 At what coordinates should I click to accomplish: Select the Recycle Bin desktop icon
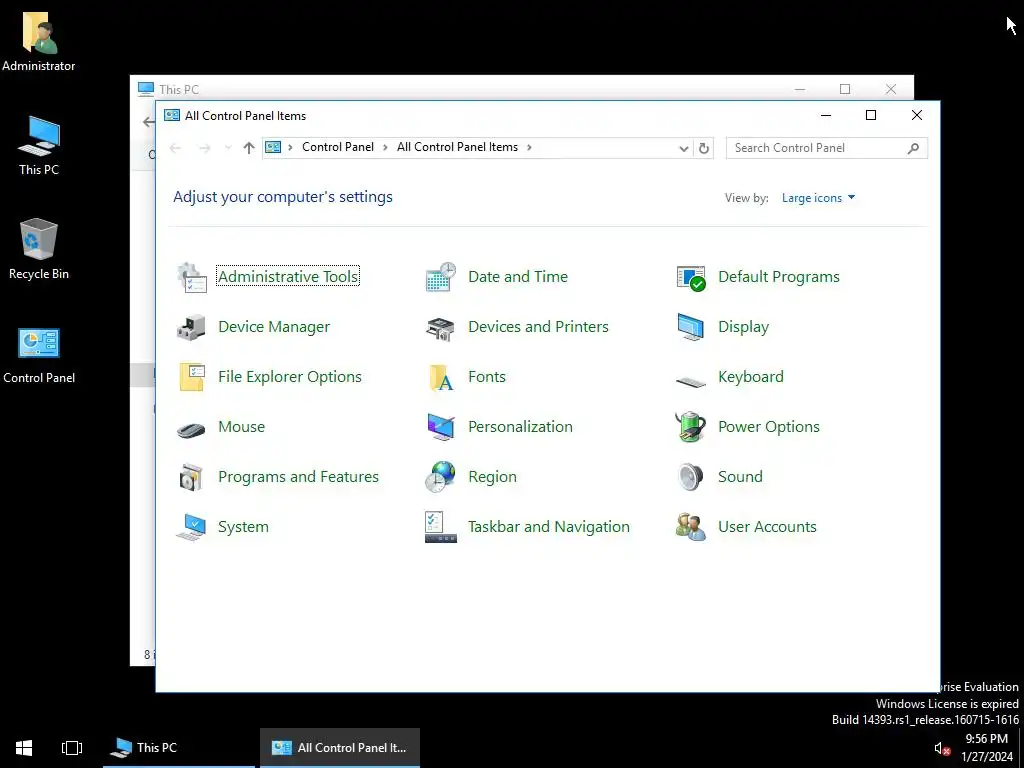(39, 249)
